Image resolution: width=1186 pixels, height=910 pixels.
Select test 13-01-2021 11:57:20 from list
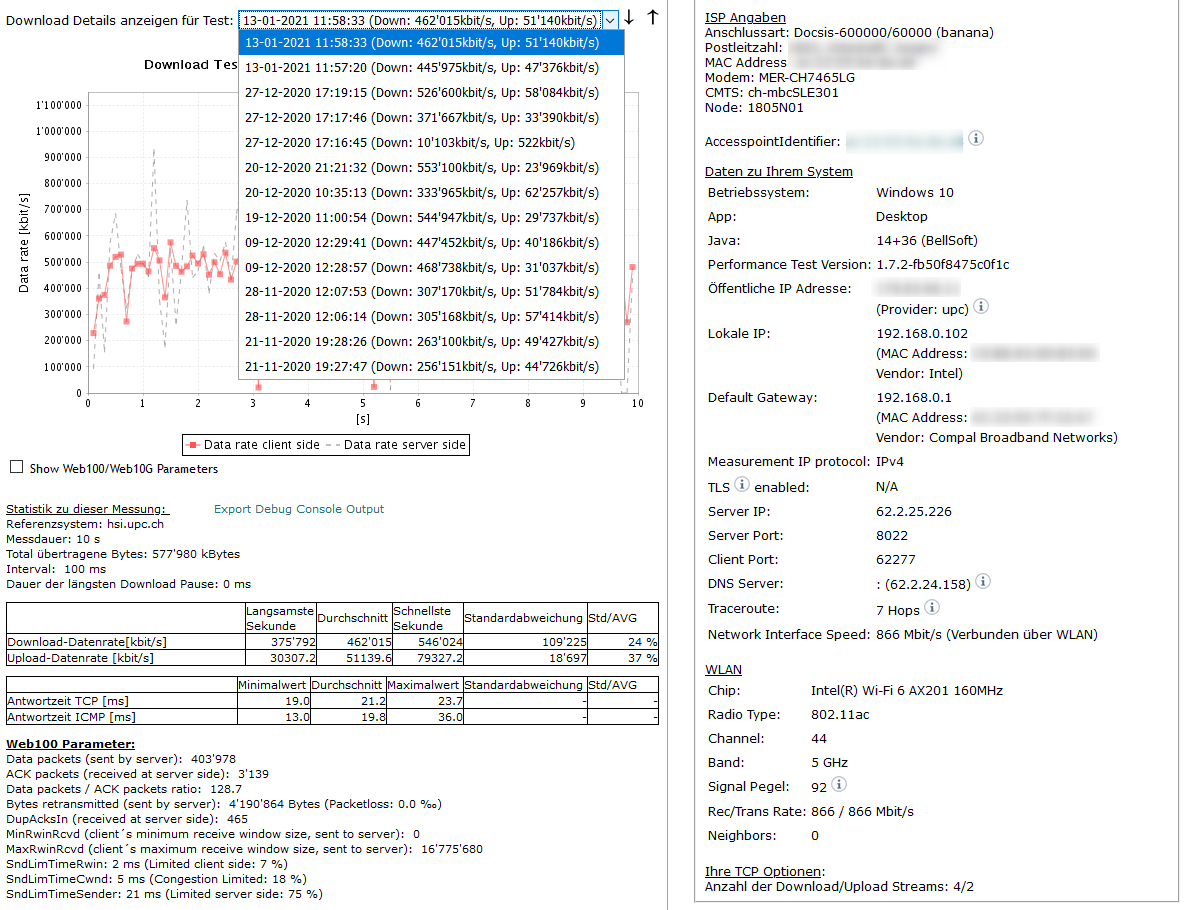point(421,68)
